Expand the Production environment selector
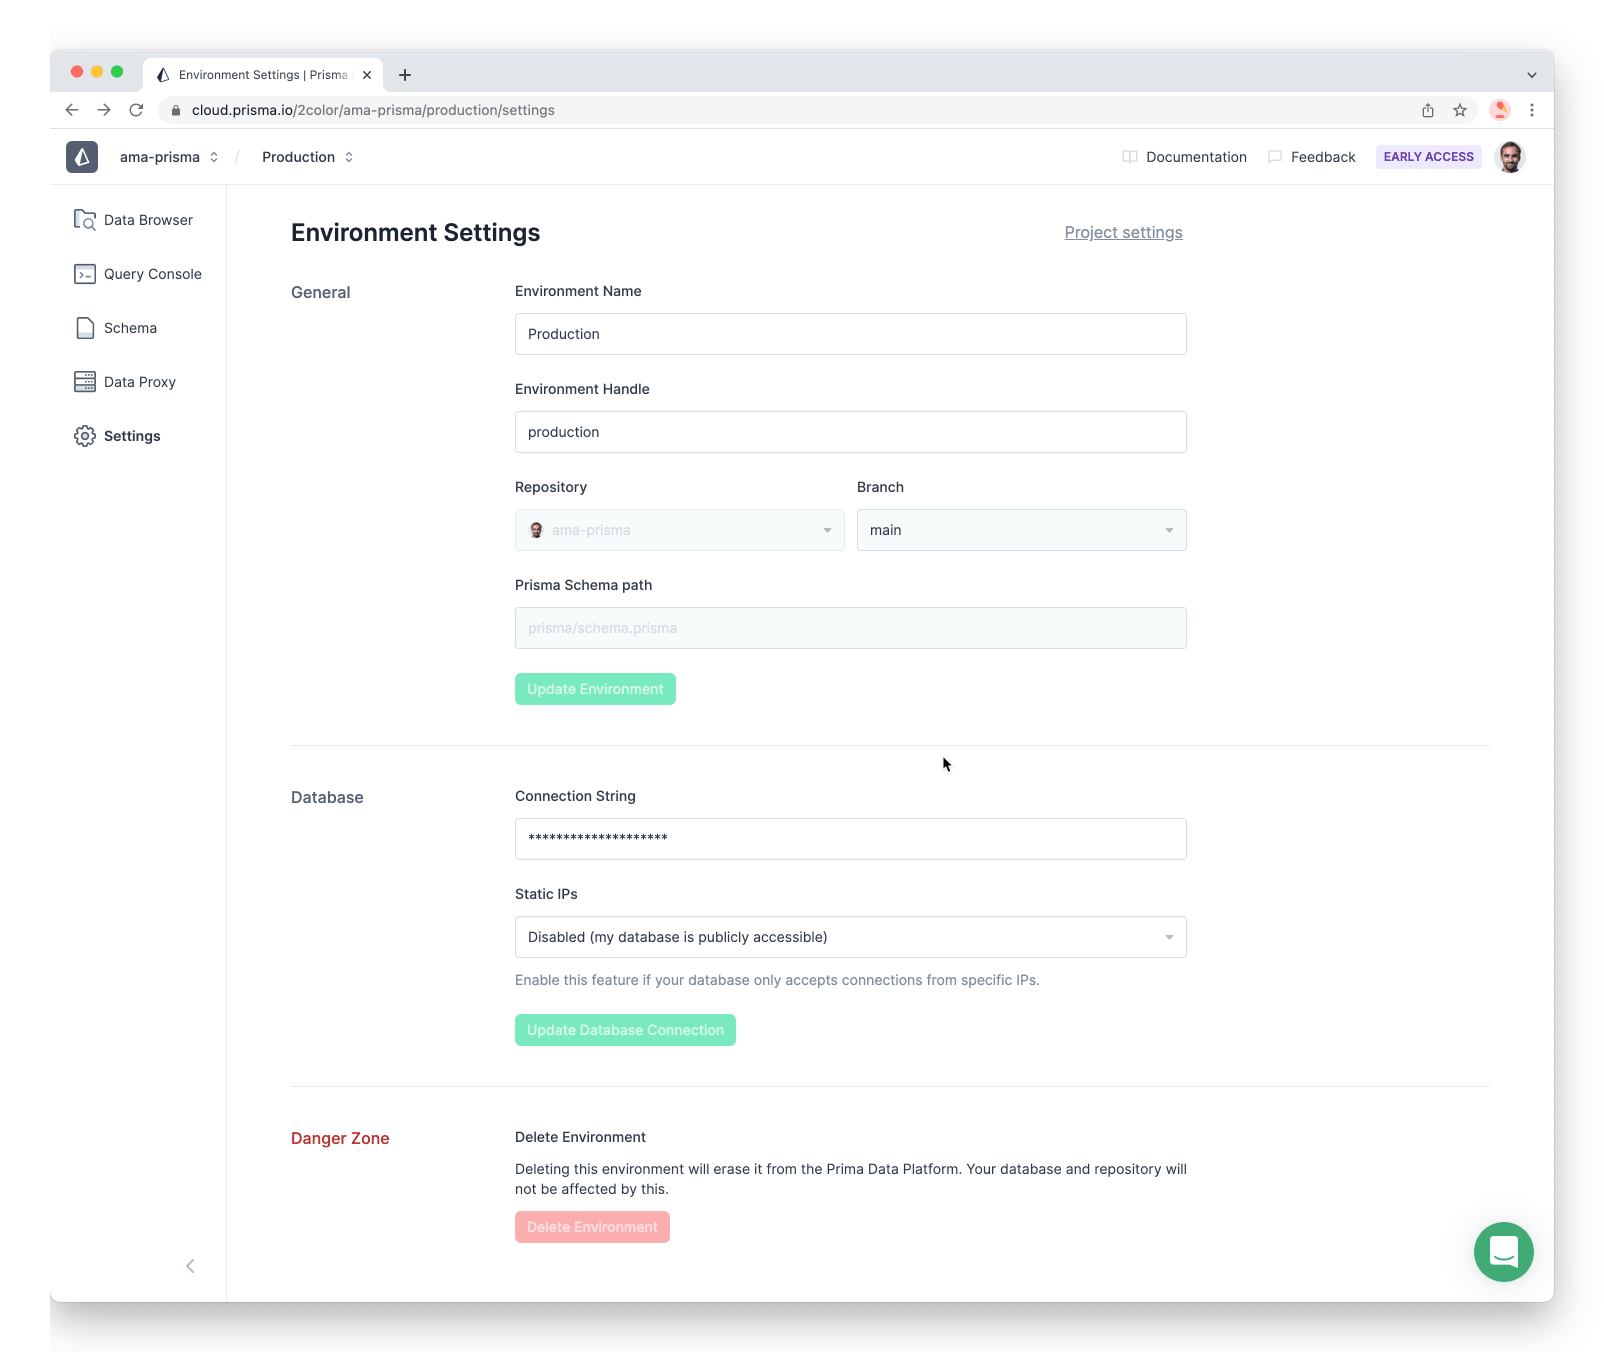The image size is (1604, 1352). 305,157
